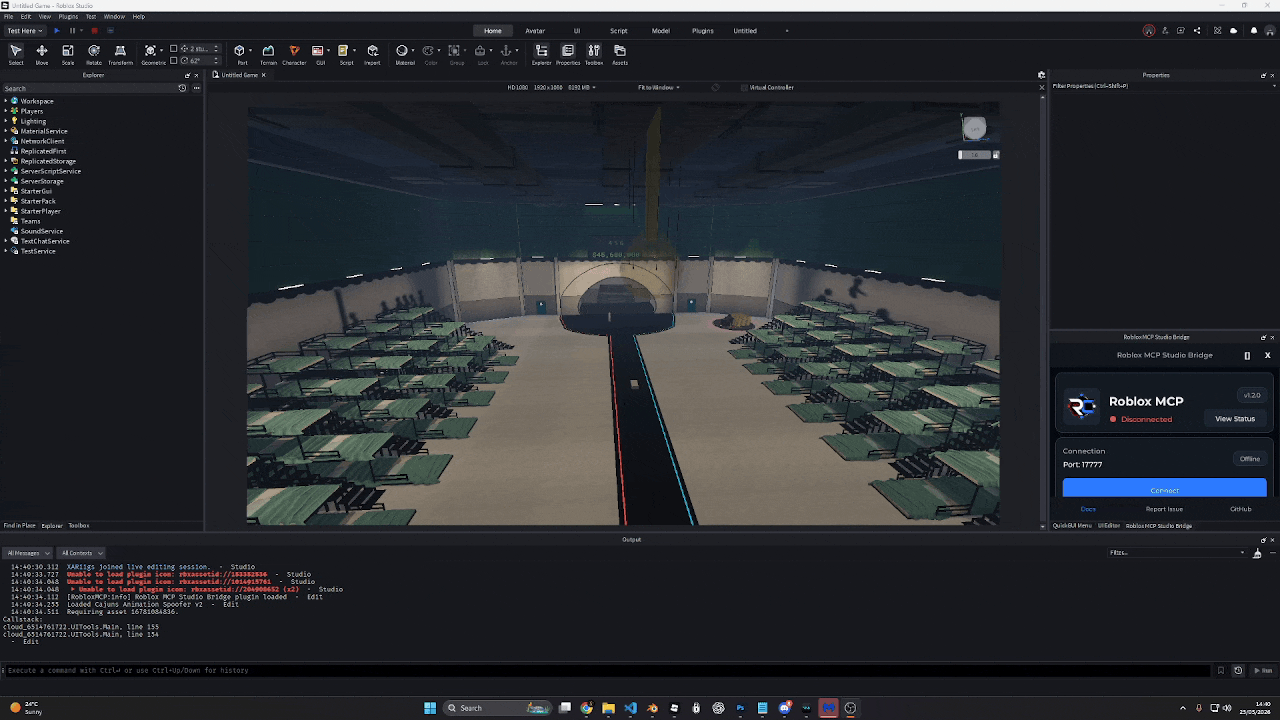Activate the Scale tool
1280x720 pixels.
(x=68, y=55)
